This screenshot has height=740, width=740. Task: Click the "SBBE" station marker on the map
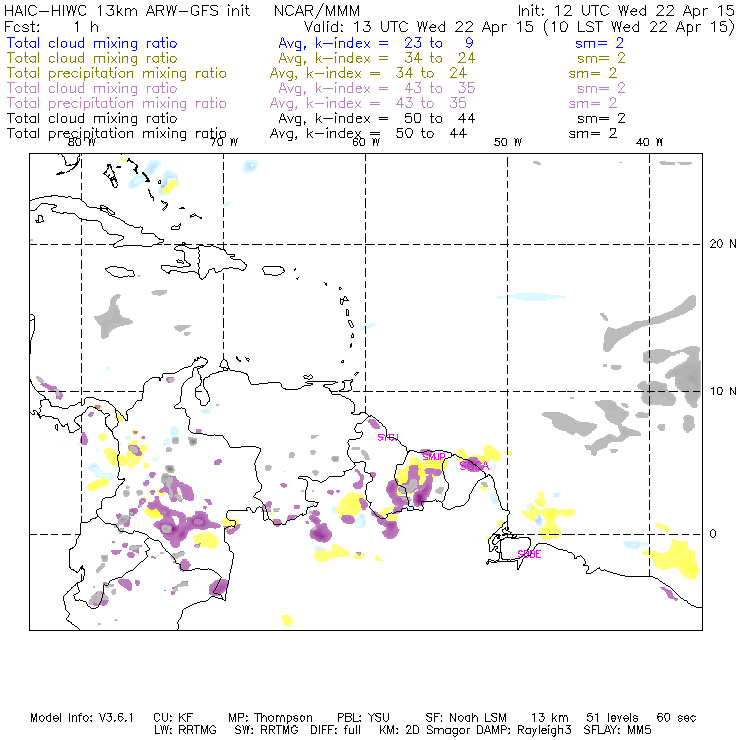coord(529,554)
